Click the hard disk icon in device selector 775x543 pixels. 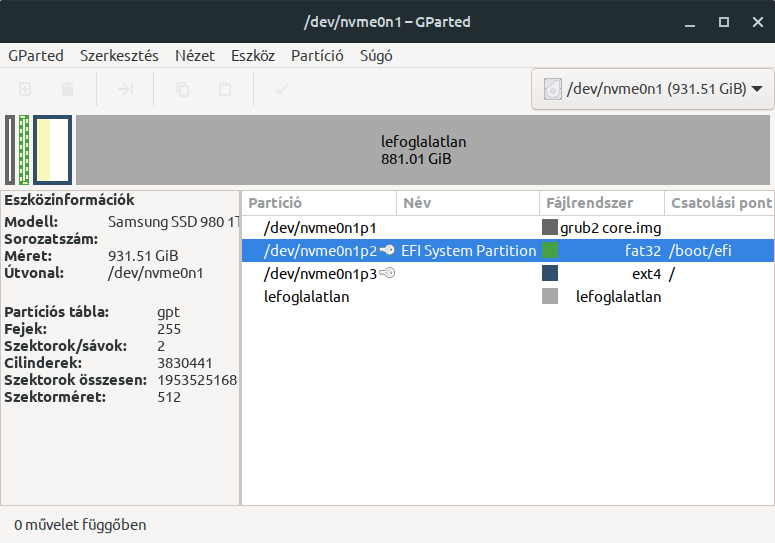pyautogui.click(x=553, y=89)
